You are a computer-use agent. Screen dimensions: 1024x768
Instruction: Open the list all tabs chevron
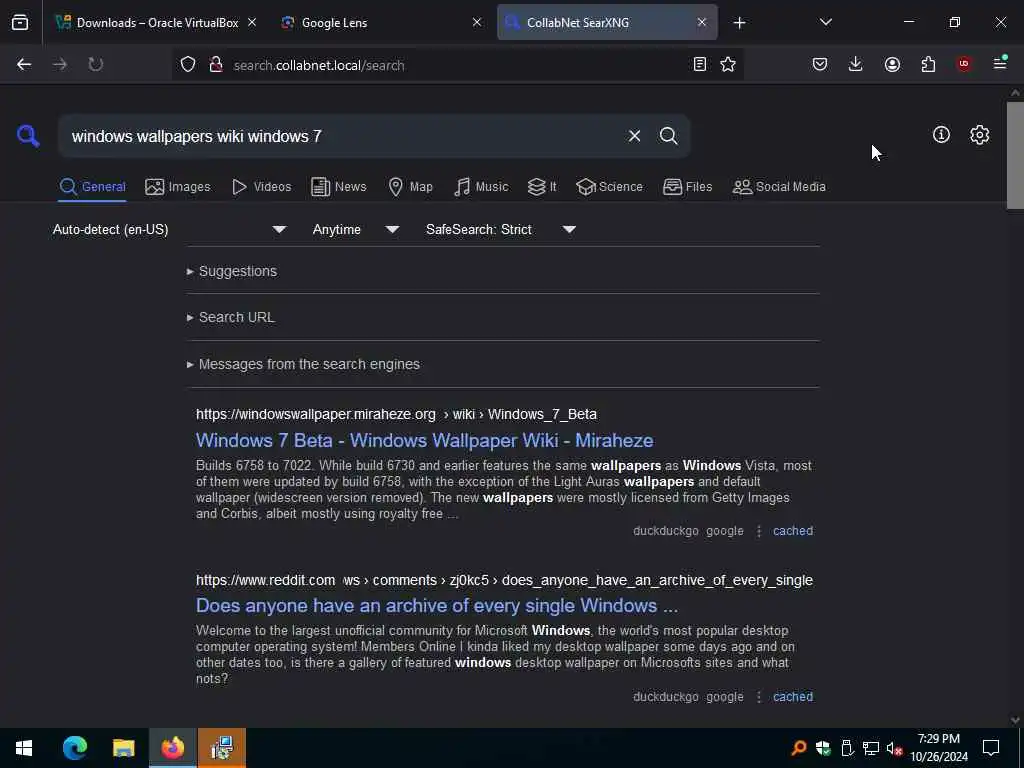(825, 22)
